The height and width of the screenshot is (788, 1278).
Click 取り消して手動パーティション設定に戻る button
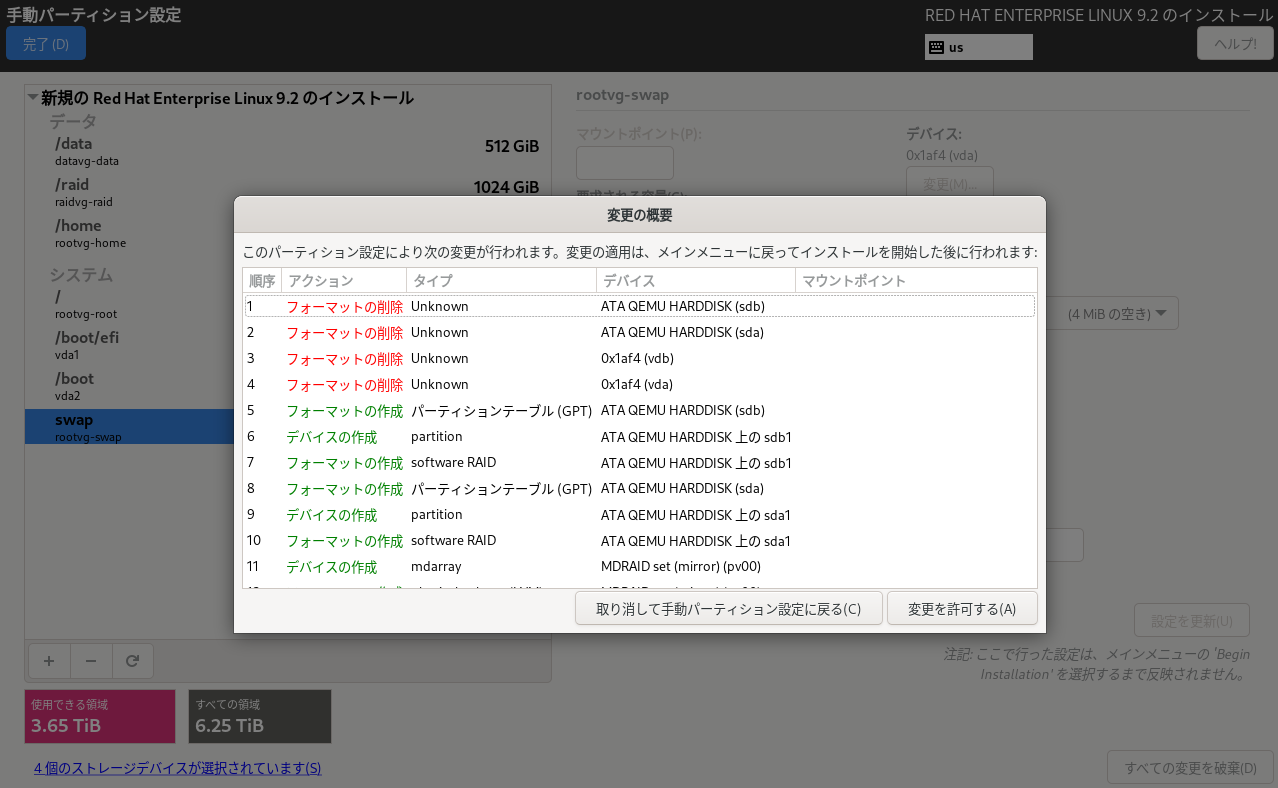[x=728, y=607]
